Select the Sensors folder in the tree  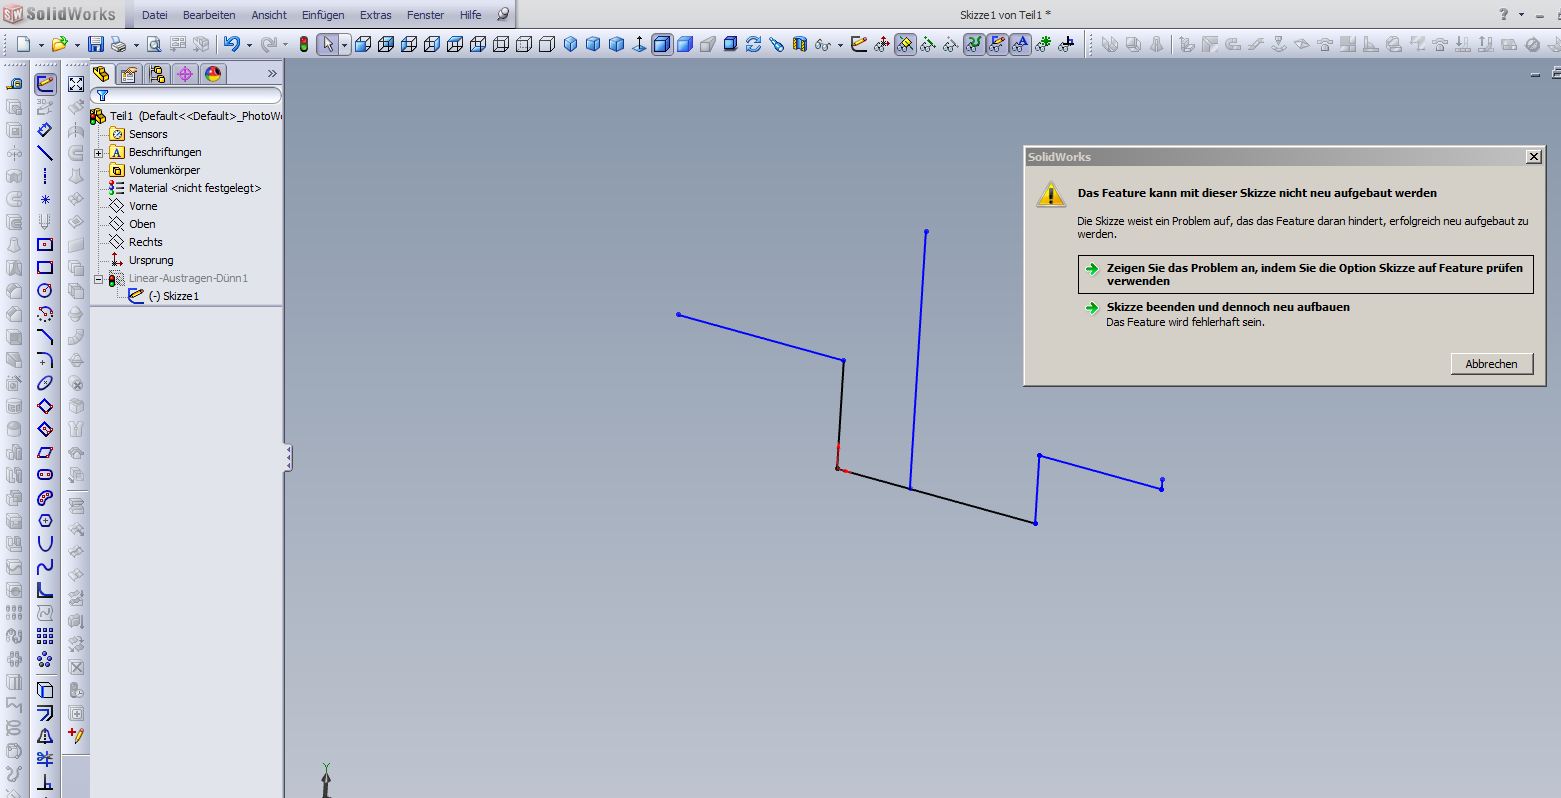[x=148, y=134]
